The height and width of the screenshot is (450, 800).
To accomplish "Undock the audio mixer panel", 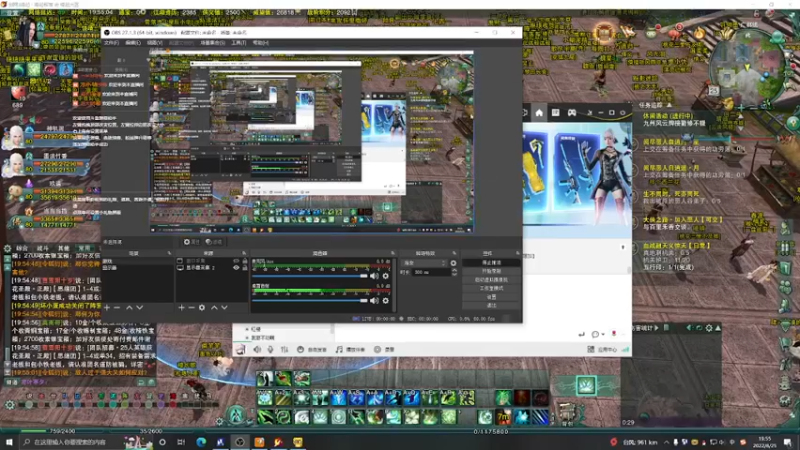I will tap(393, 253).
